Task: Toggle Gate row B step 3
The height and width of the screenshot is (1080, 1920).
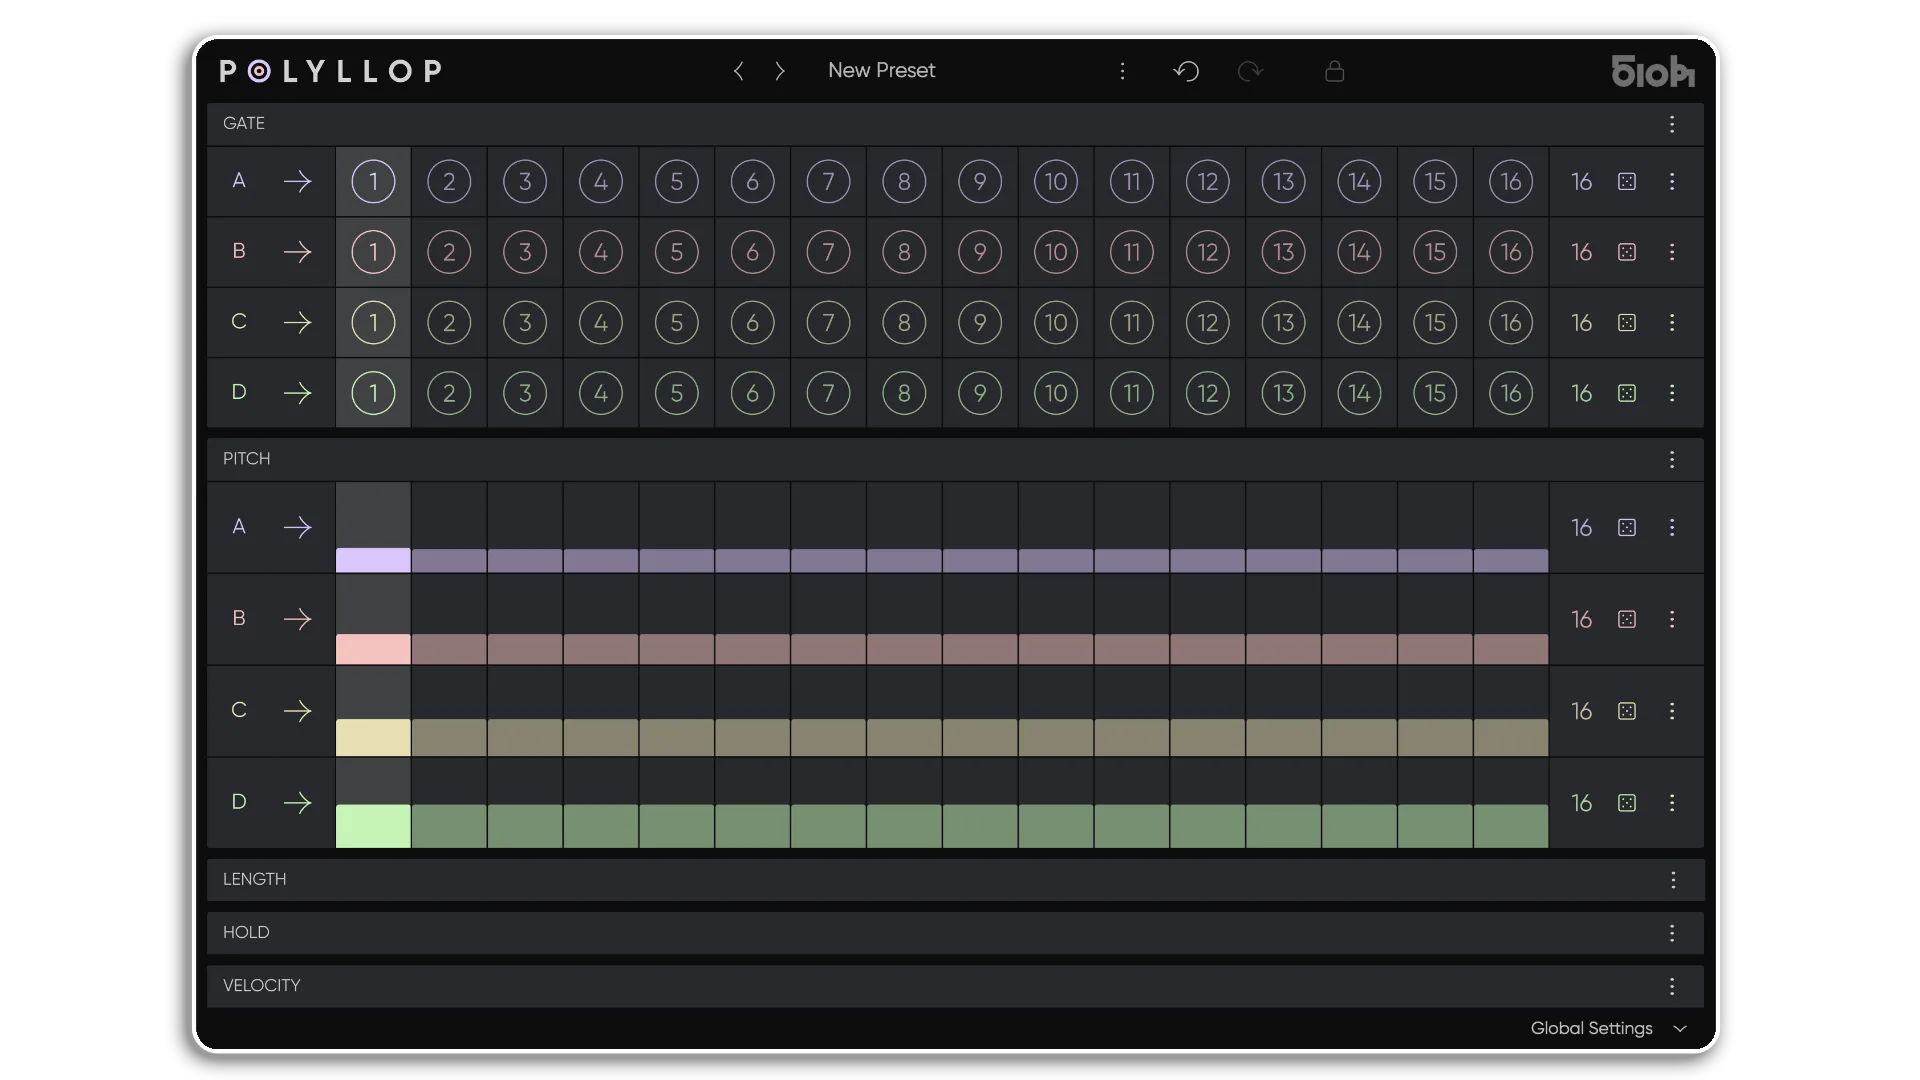Action: click(x=525, y=252)
